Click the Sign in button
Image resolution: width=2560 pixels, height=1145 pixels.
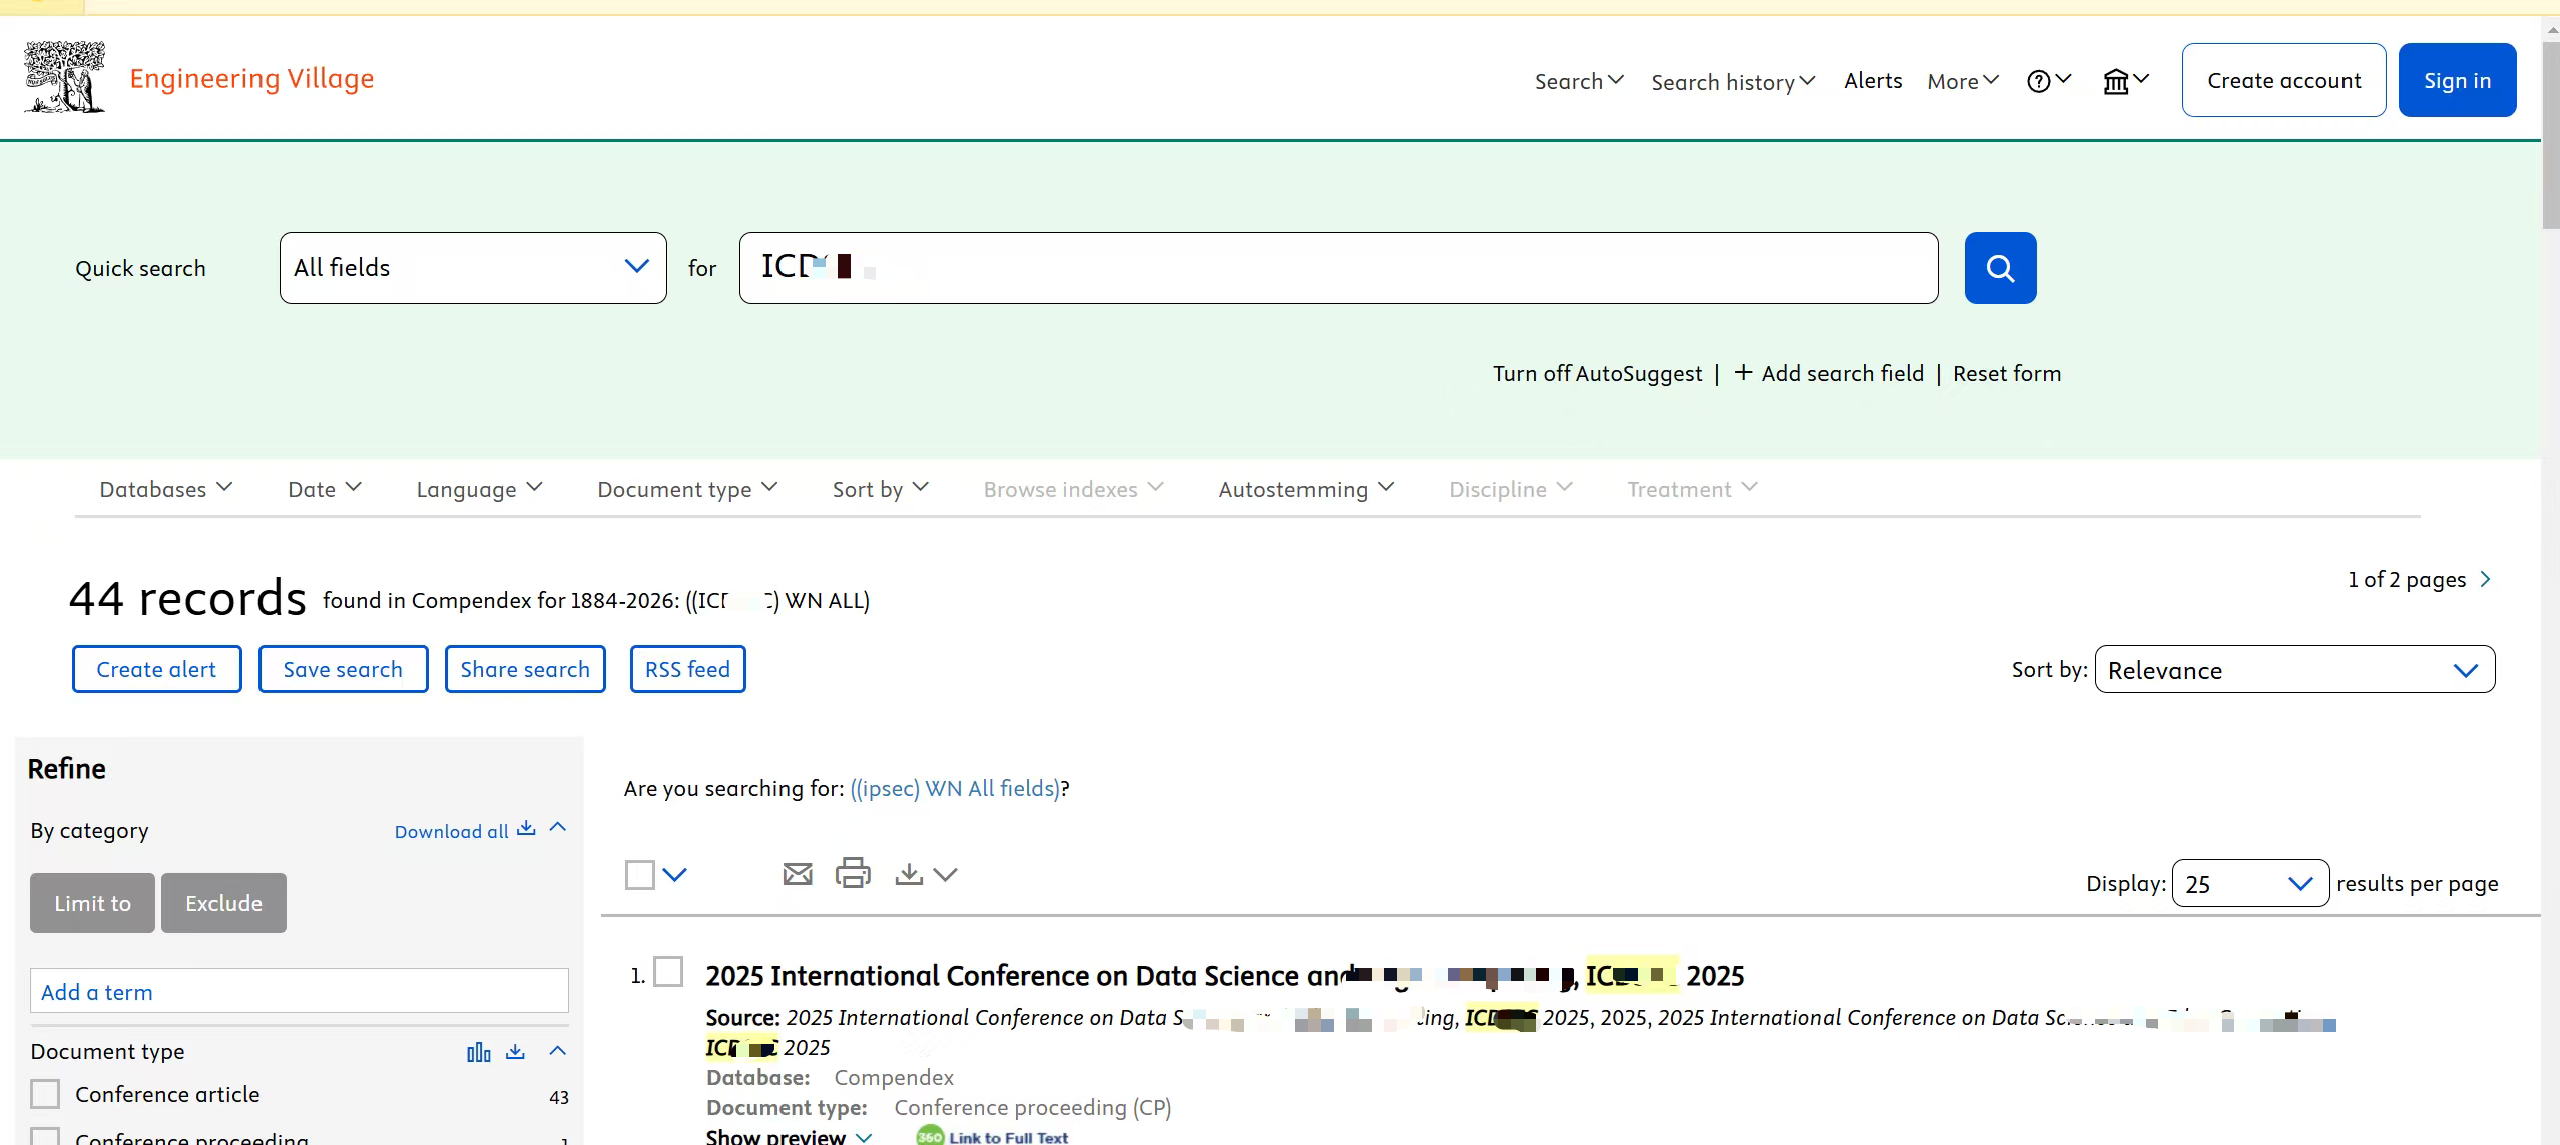2457,80
